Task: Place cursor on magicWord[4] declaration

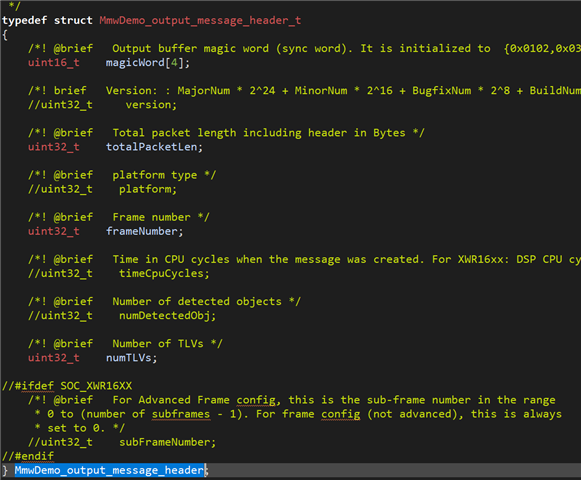Action: click(x=148, y=63)
